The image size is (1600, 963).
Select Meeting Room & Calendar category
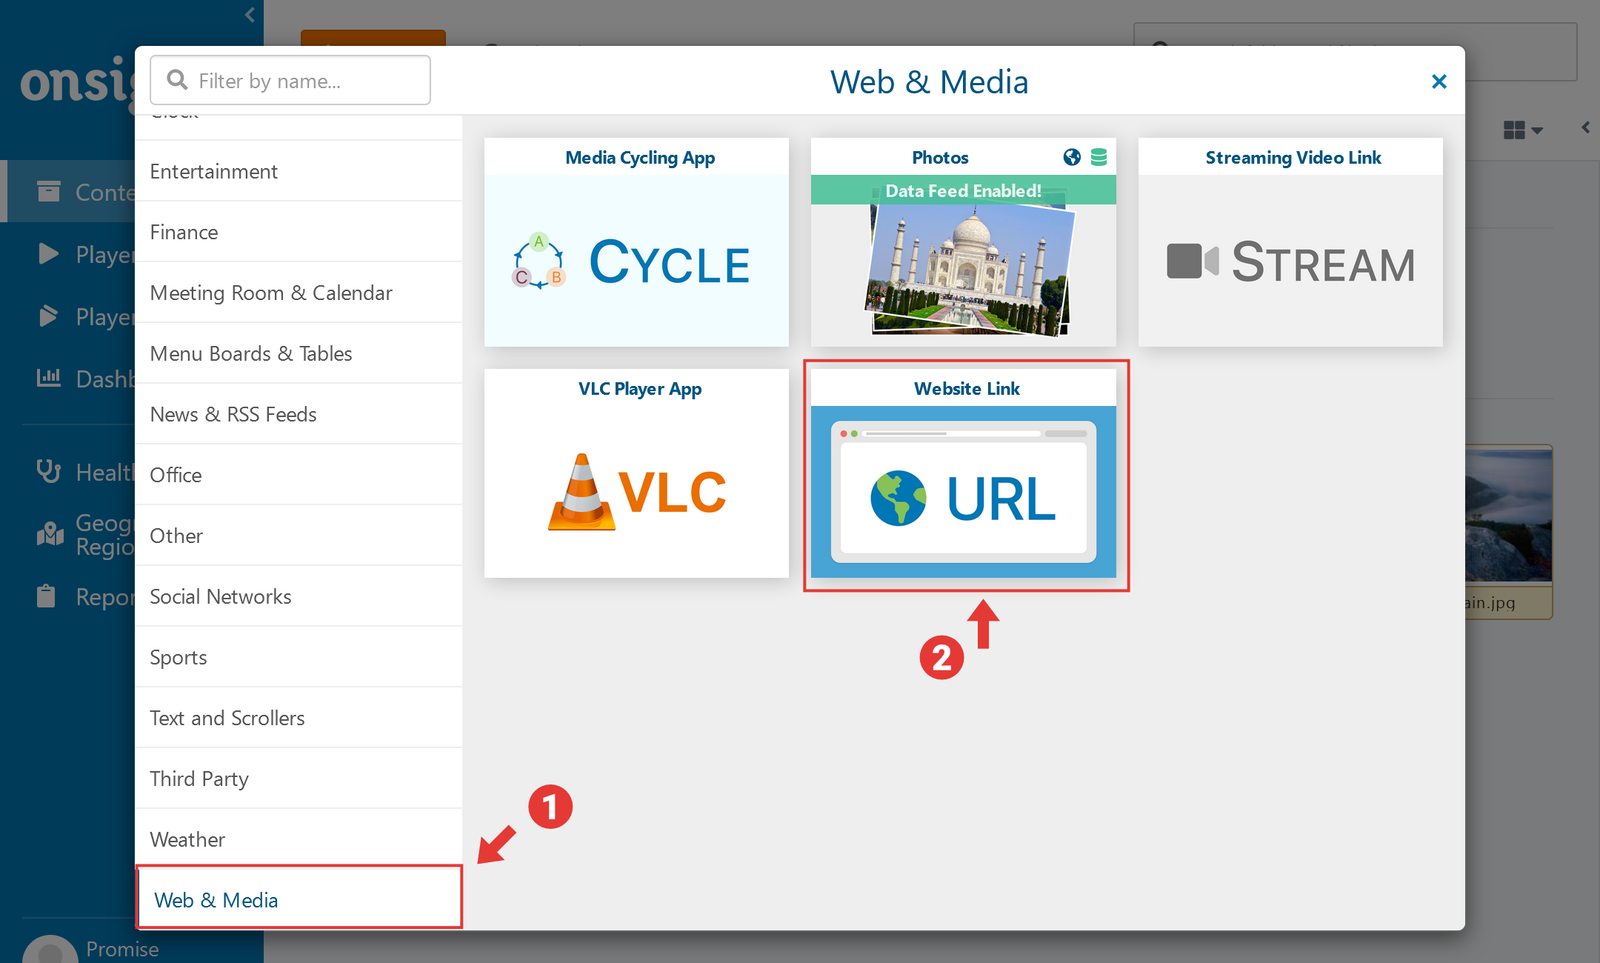(x=298, y=293)
